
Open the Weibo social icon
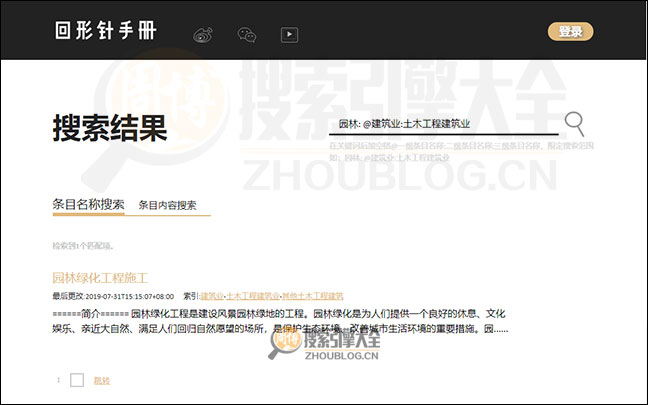pos(203,34)
